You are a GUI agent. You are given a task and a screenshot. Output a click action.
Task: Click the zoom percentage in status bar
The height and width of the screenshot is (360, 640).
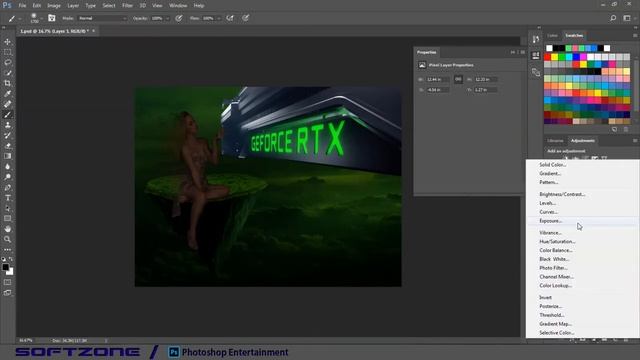[x=25, y=340]
